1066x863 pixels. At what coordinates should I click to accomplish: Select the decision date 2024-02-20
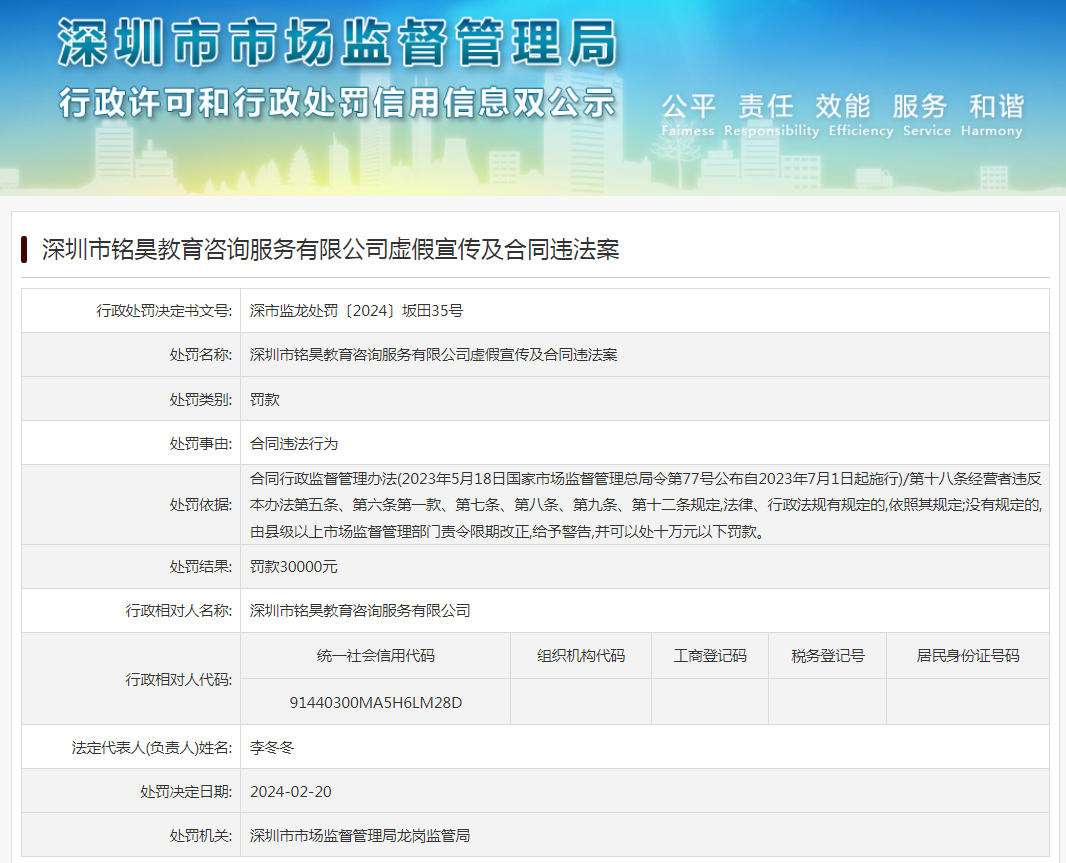[x=290, y=792]
